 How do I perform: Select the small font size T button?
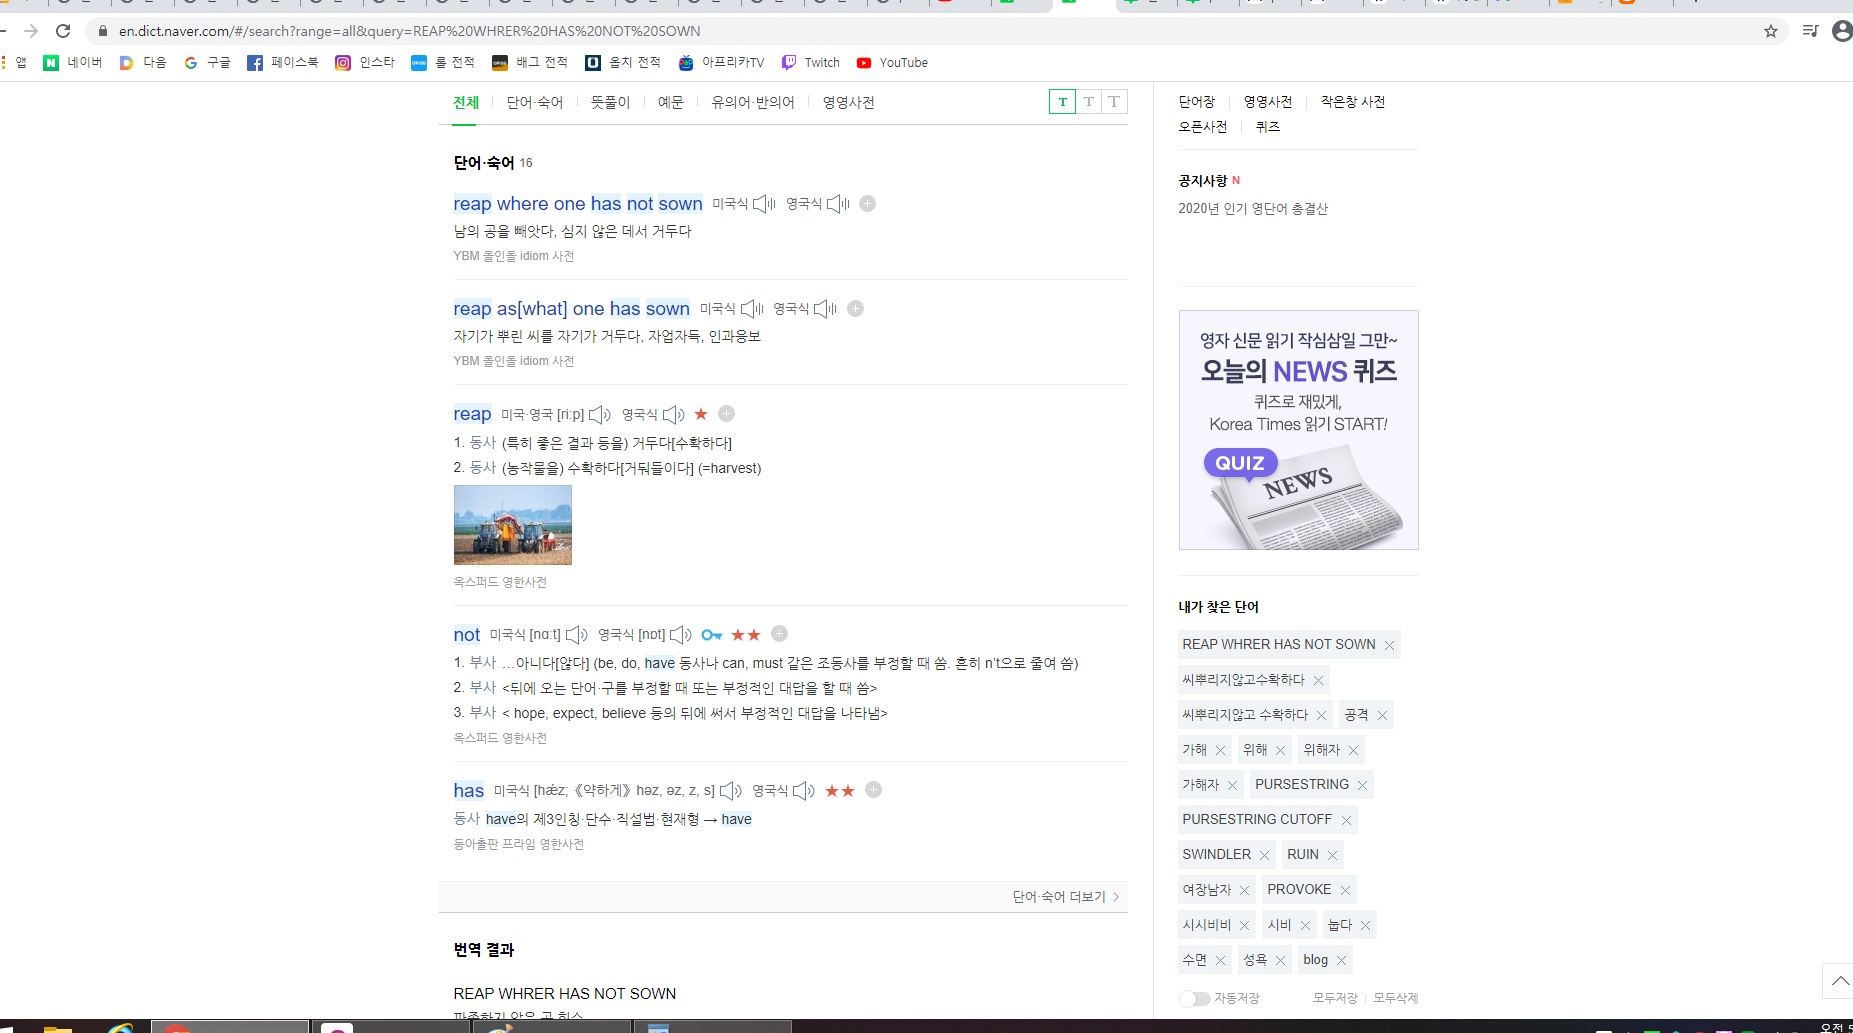coord(1062,102)
